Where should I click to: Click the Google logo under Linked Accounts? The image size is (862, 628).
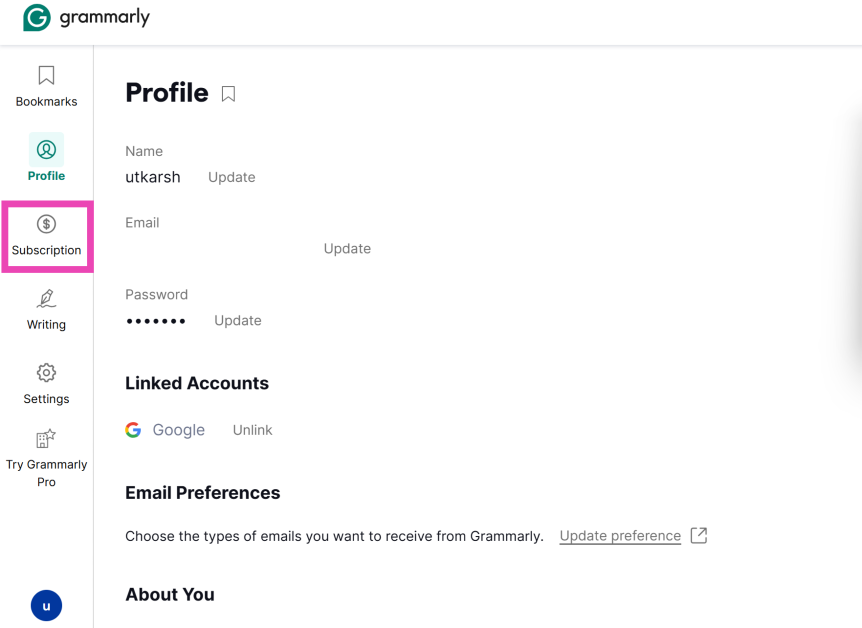[133, 430]
